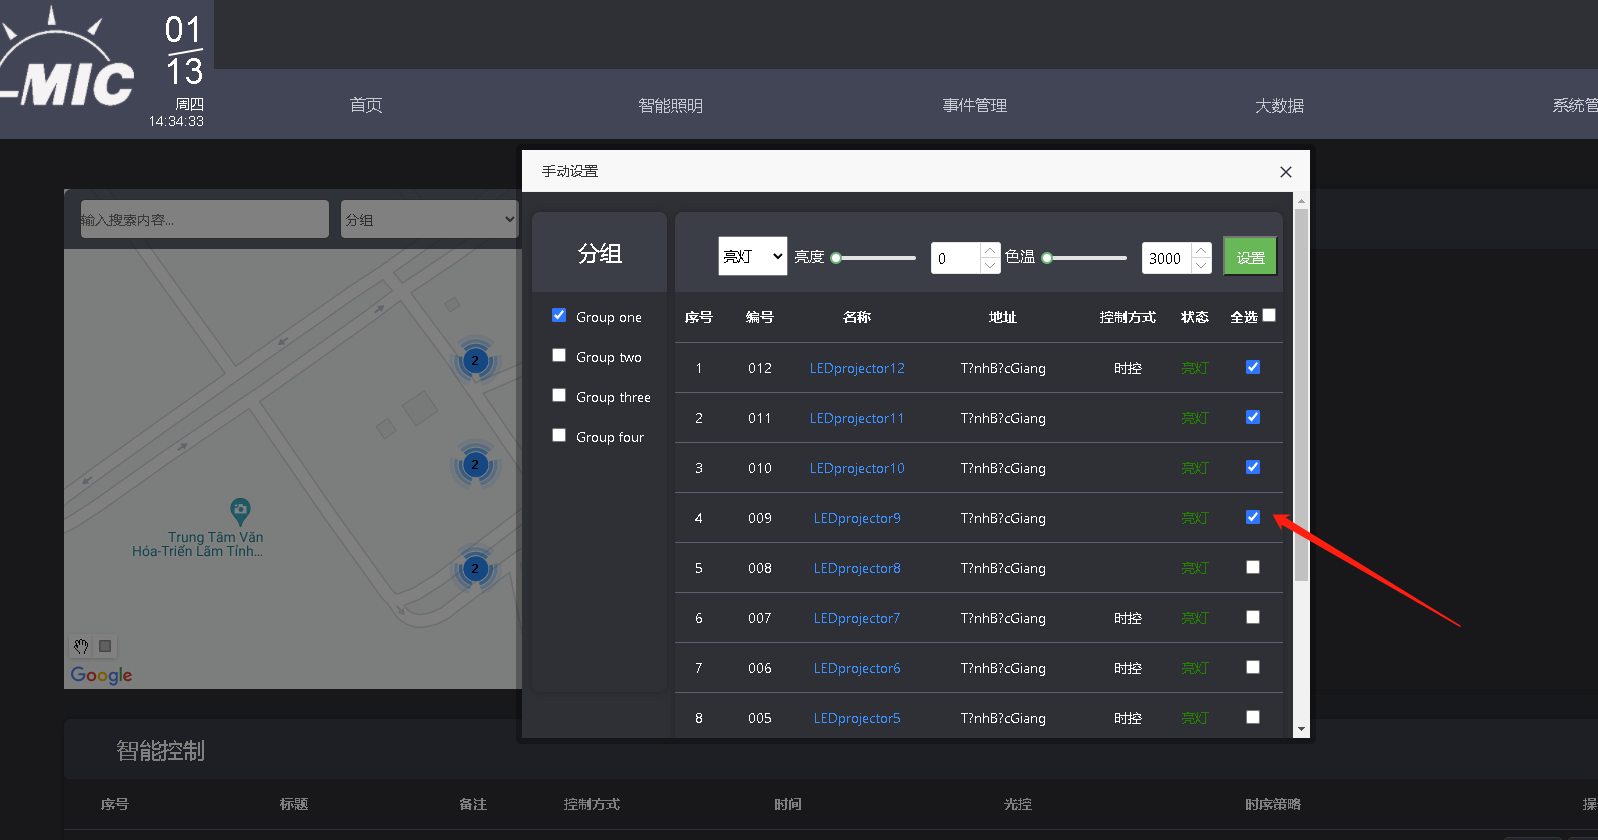Enable the Group two checkbox

click(x=559, y=356)
